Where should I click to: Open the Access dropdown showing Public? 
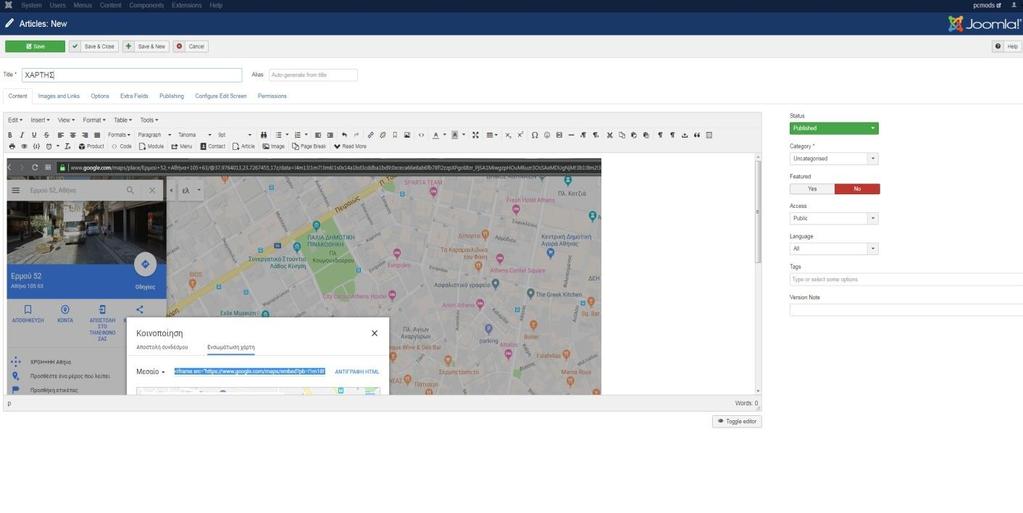point(834,218)
